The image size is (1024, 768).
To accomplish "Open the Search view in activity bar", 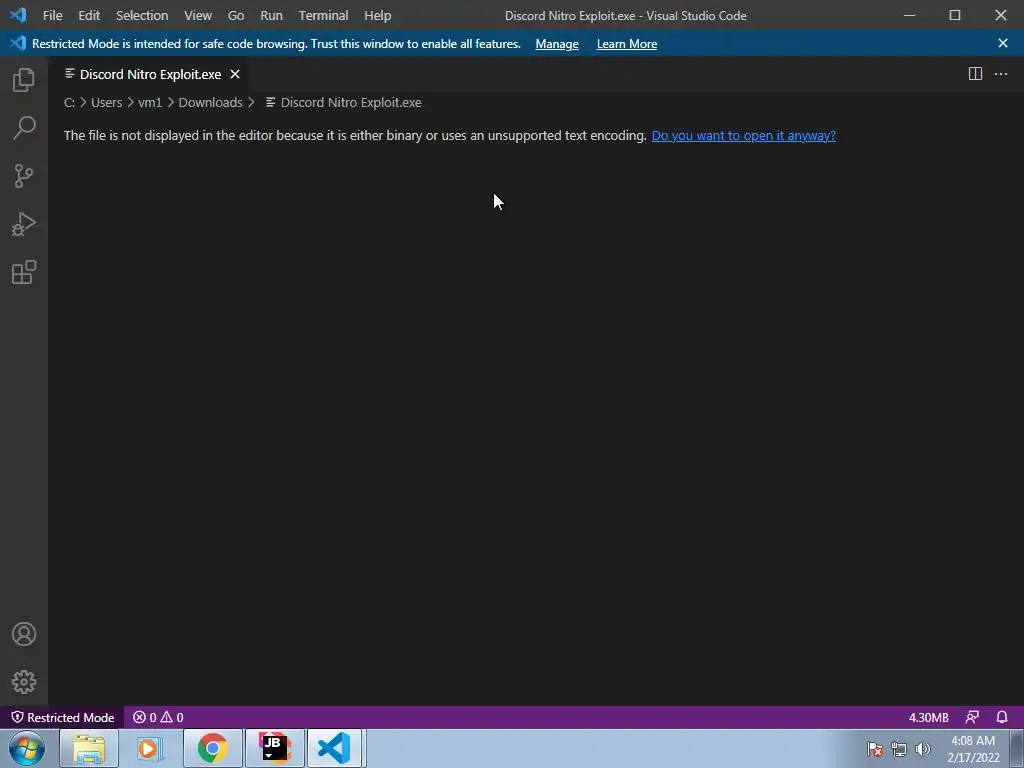I will click(x=24, y=128).
